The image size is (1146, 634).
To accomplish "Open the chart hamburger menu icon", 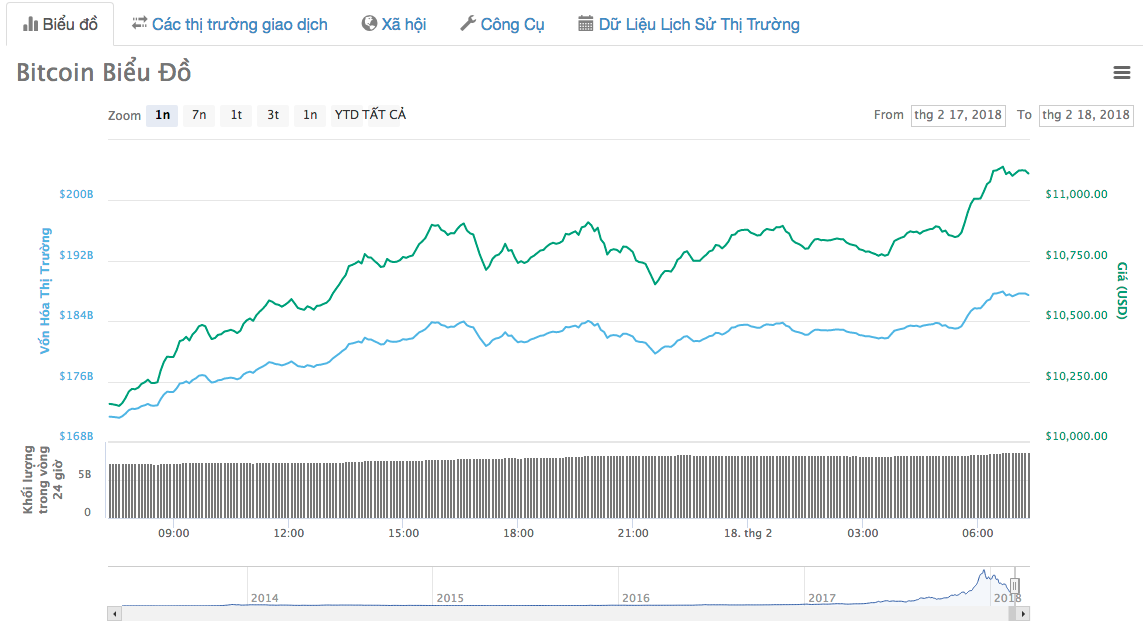I will (x=1121, y=72).
